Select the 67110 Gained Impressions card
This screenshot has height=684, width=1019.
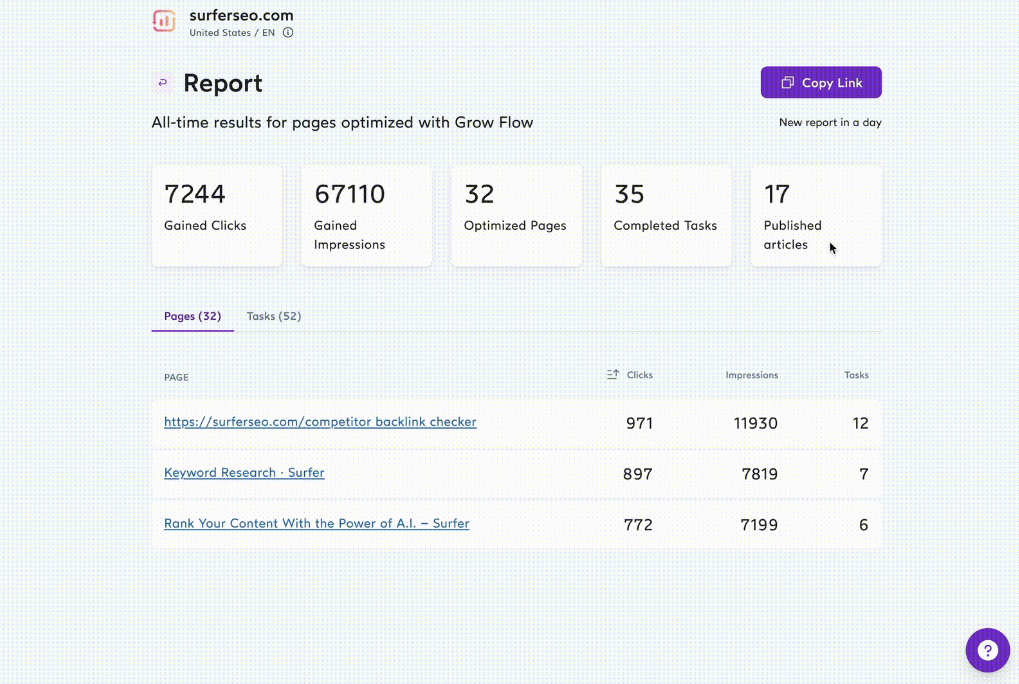367,216
